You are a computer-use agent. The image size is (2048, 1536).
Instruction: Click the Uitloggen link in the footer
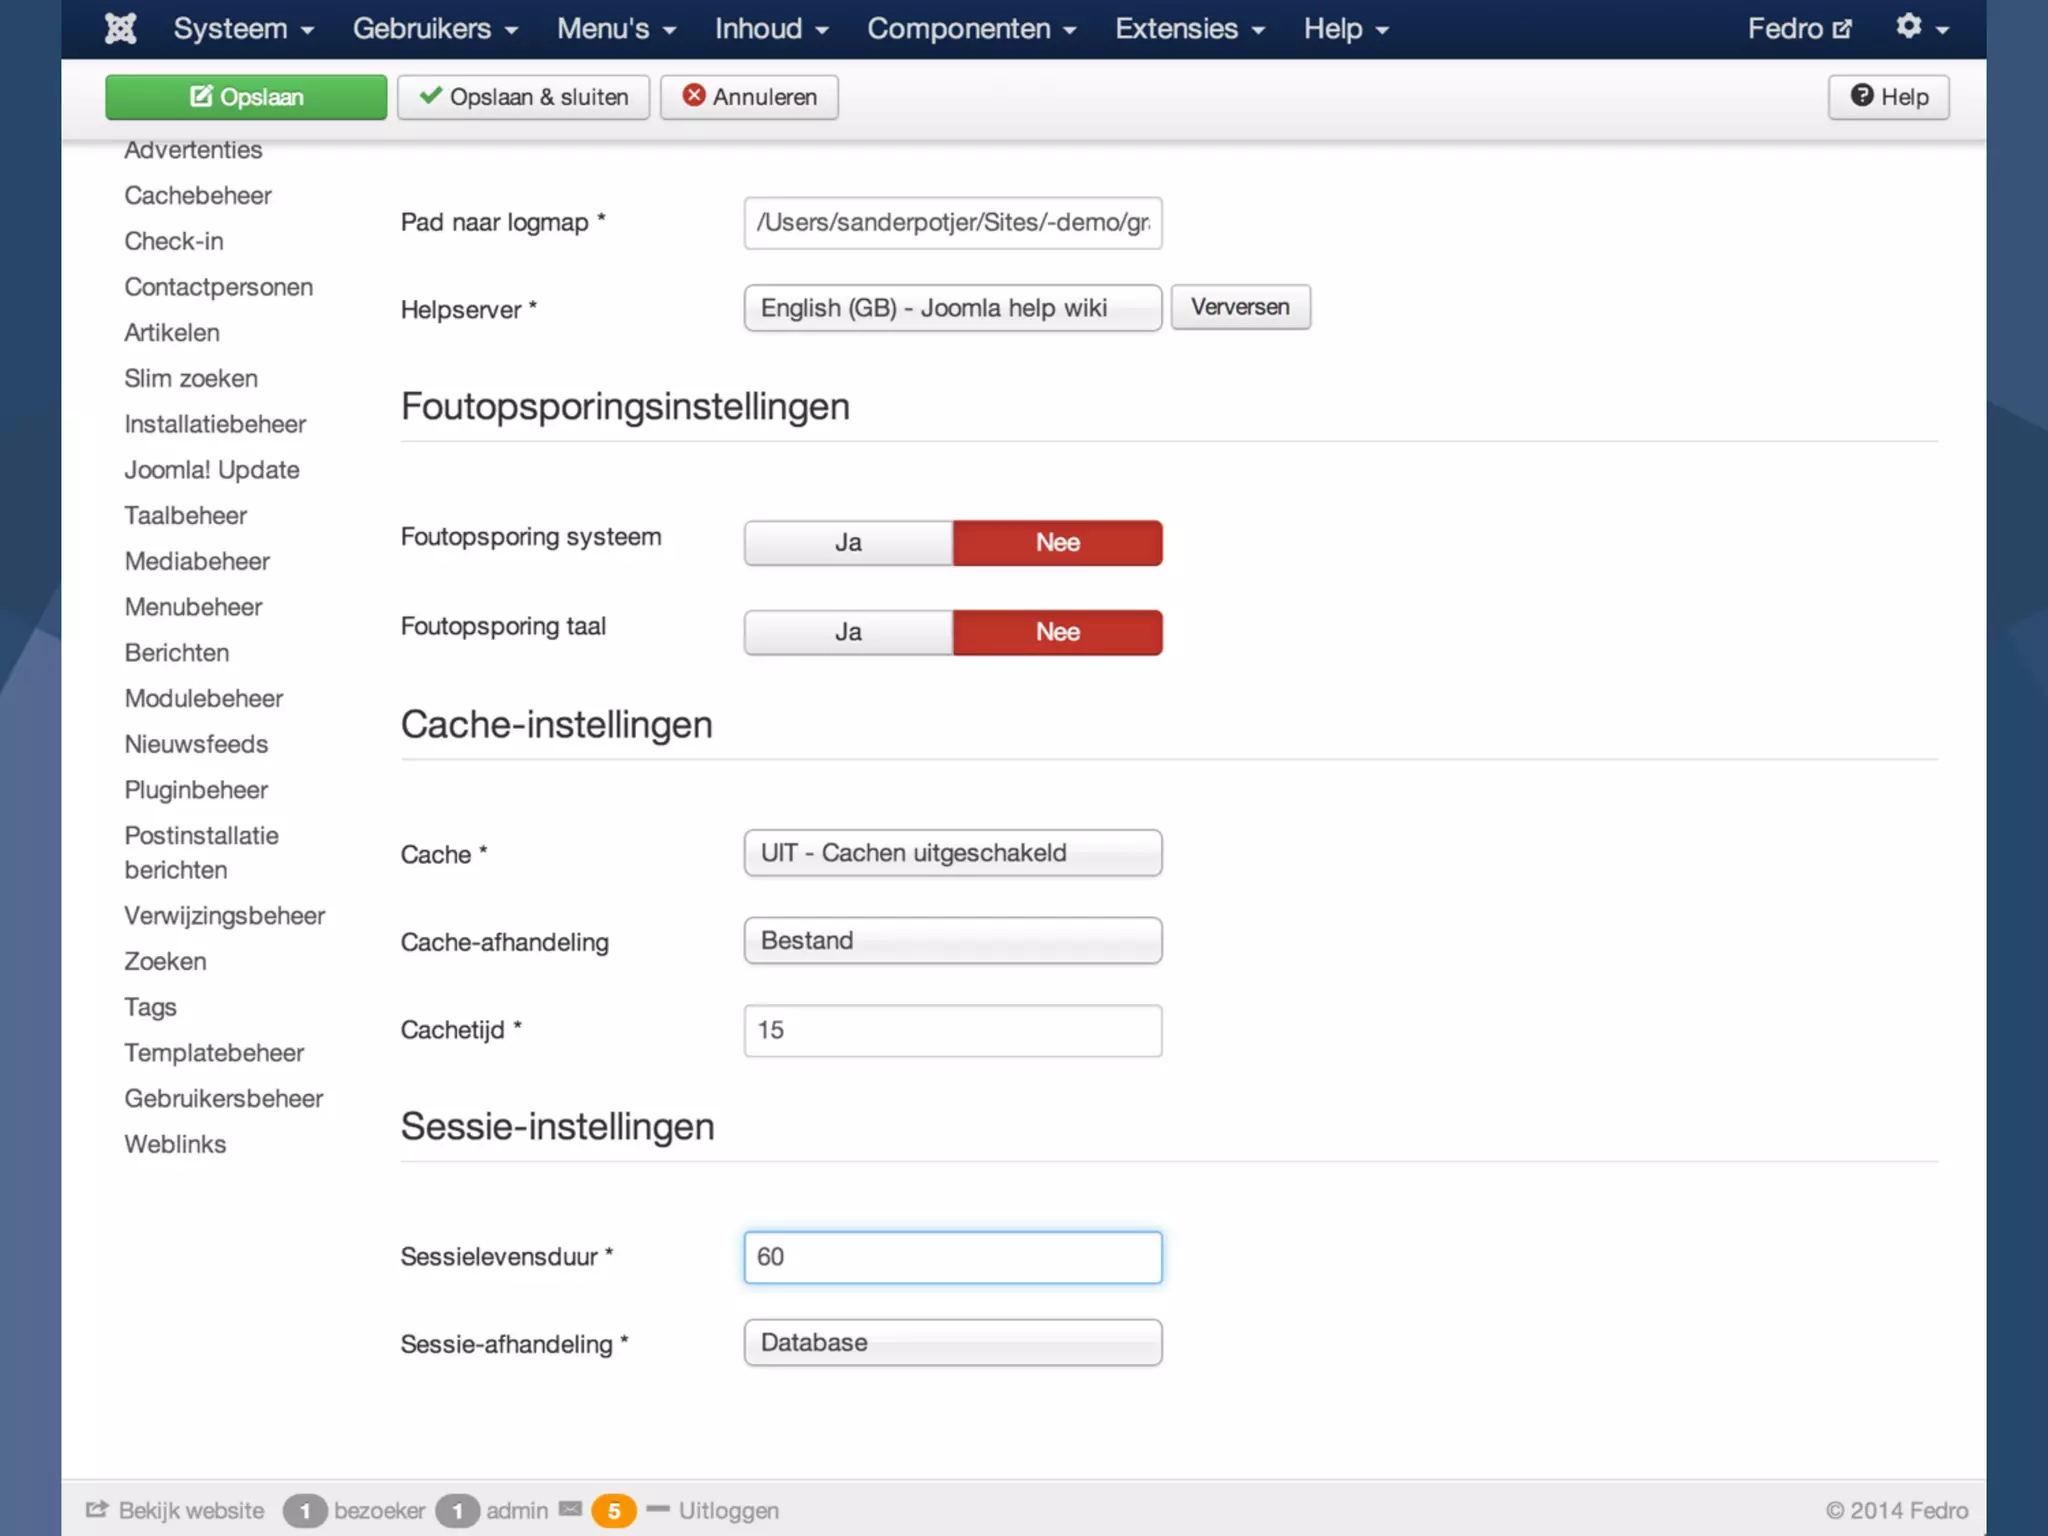click(728, 1510)
